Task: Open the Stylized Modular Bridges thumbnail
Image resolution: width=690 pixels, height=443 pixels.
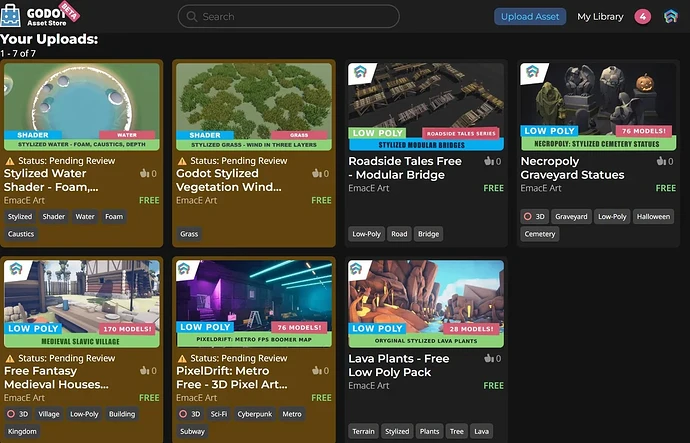Action: pyautogui.click(x=426, y=107)
